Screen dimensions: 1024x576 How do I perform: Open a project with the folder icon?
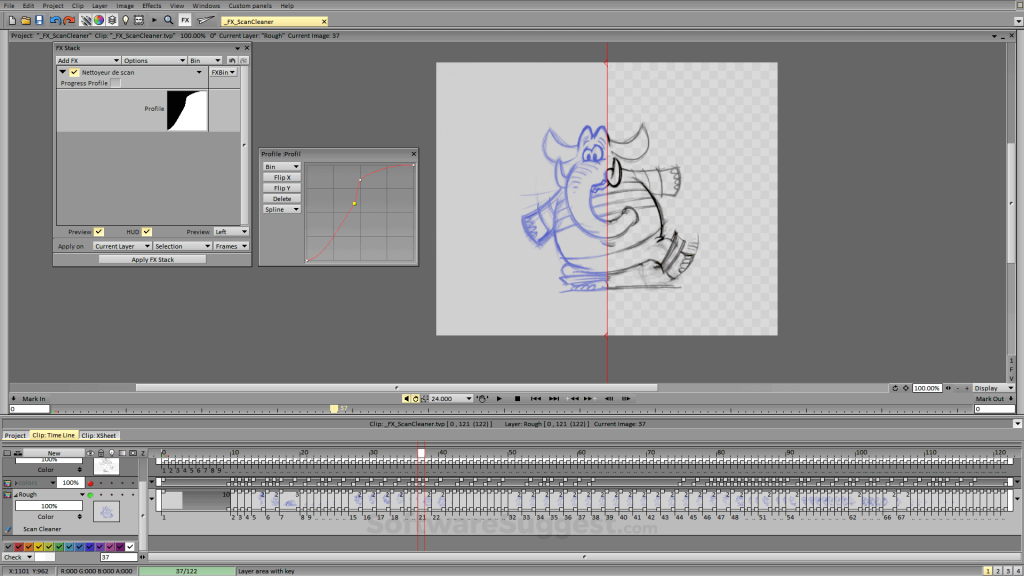[x=25, y=20]
